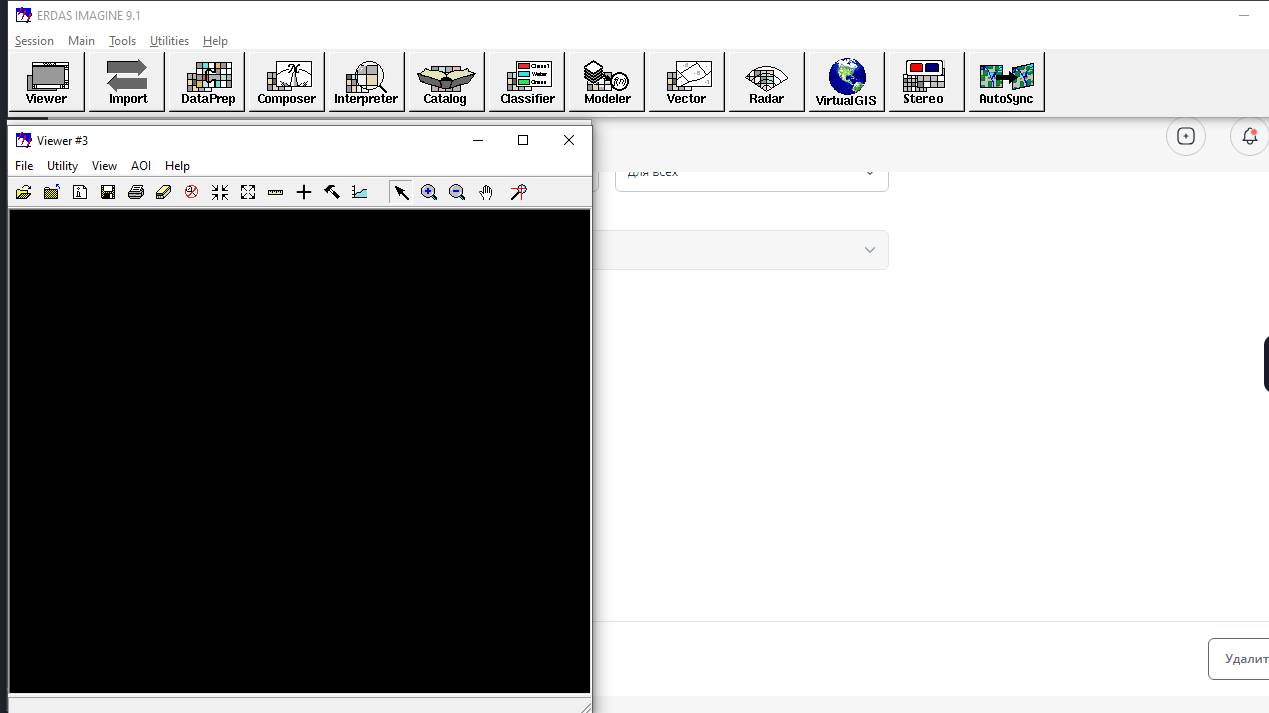Select the ruler measure tool

[x=276, y=192]
